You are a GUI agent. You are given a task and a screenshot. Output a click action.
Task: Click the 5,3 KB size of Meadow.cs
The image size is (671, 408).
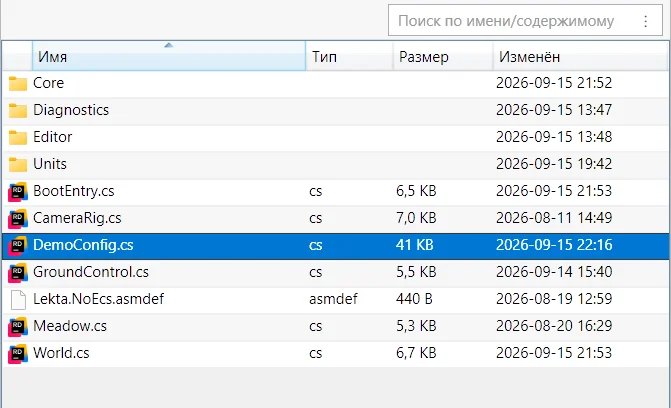[x=416, y=326]
